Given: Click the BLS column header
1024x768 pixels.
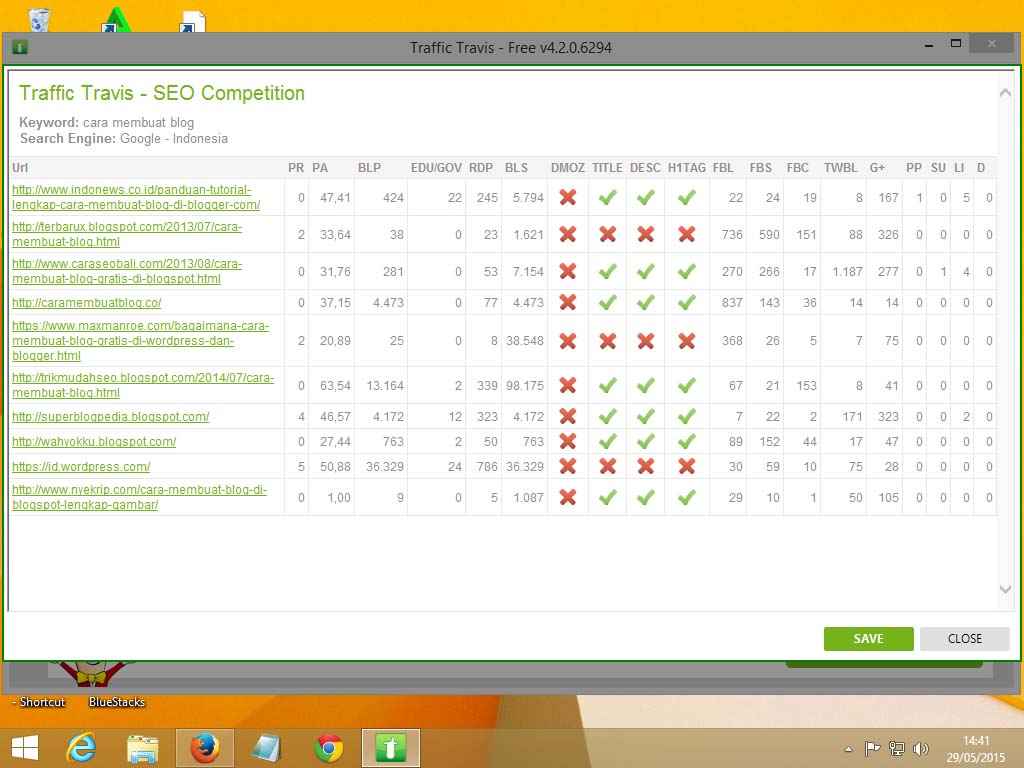Looking at the screenshot, I should 516,168.
